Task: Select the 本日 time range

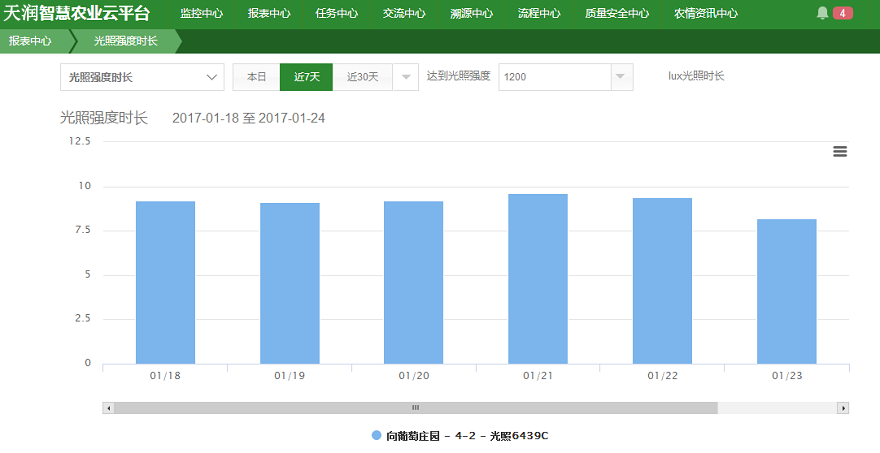Action: pyautogui.click(x=257, y=77)
